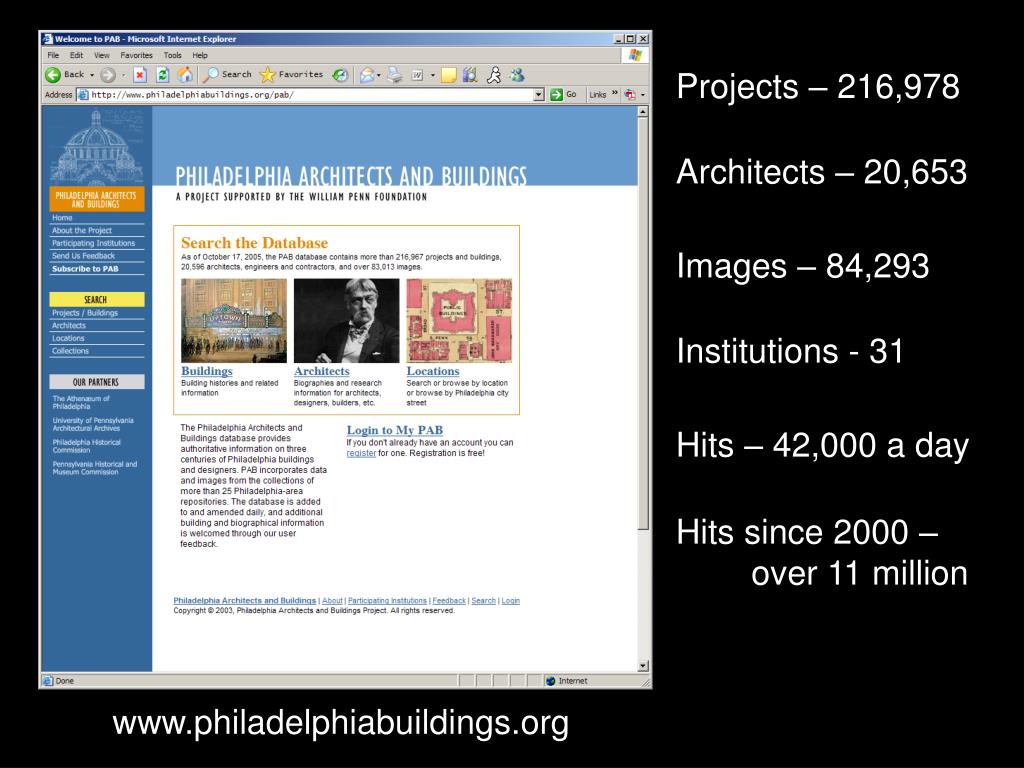The width and height of the screenshot is (1024, 768).
Task: Open Participating Institutions sidebar link
Action: point(93,243)
